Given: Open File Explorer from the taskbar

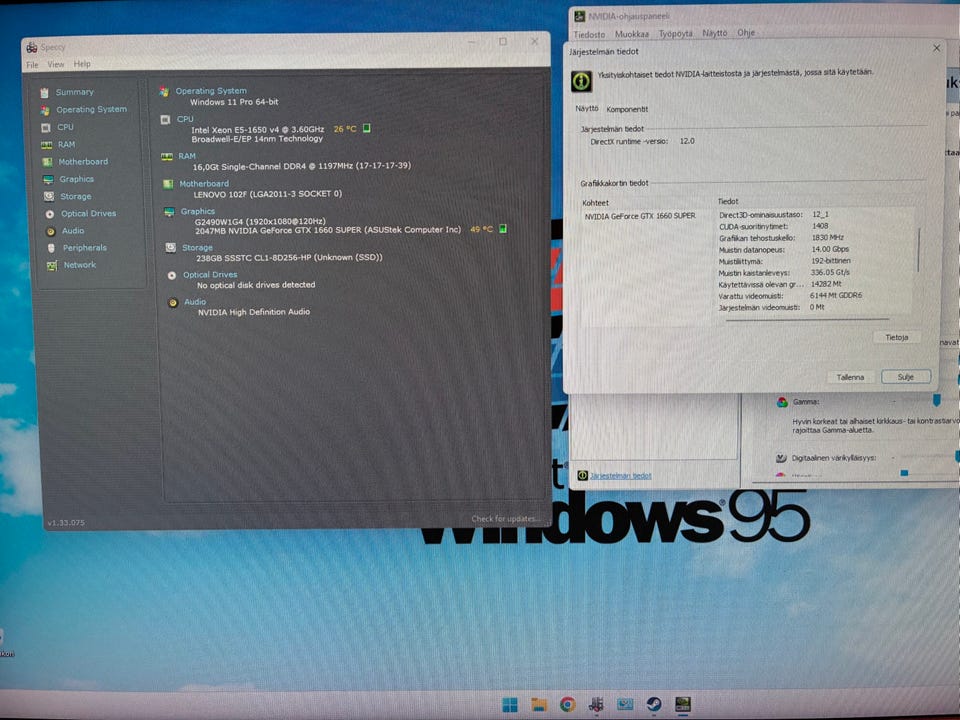Looking at the screenshot, I should tap(539, 705).
